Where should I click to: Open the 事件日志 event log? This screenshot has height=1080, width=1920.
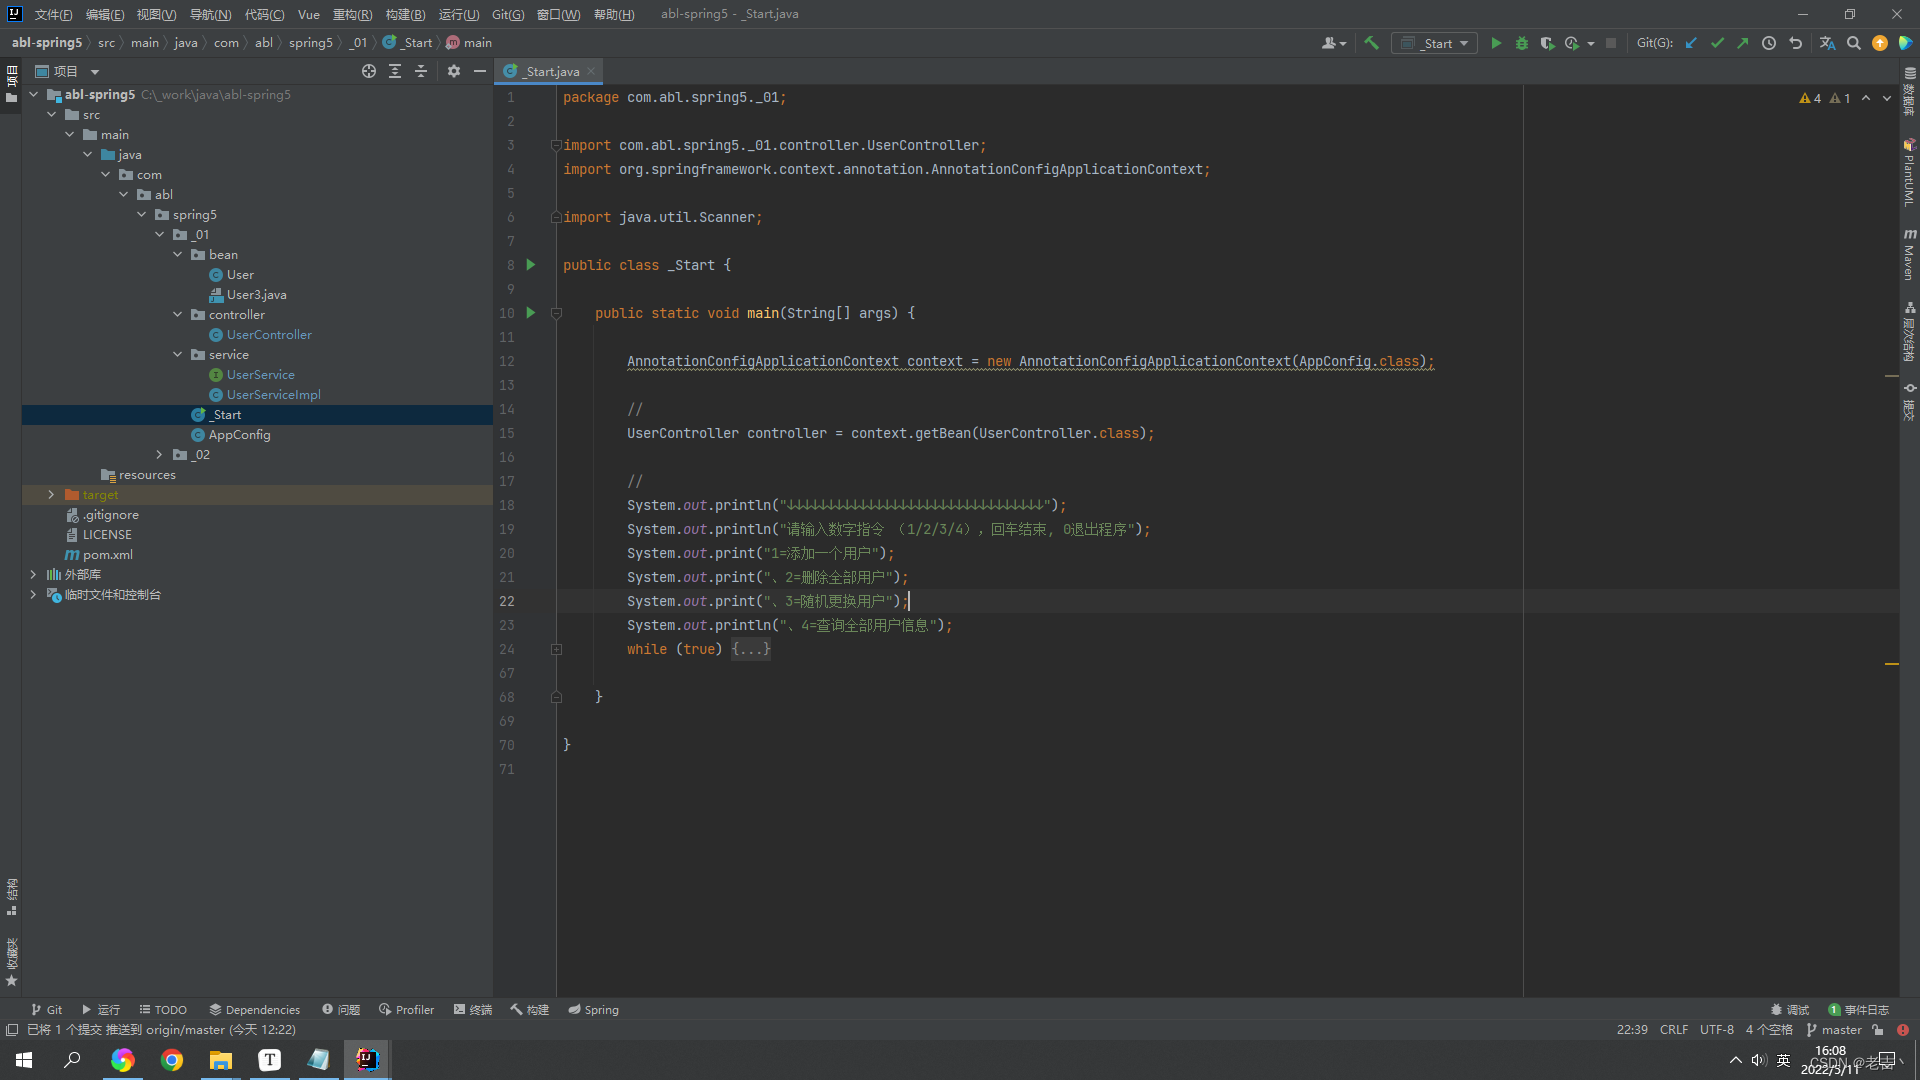point(1859,1010)
